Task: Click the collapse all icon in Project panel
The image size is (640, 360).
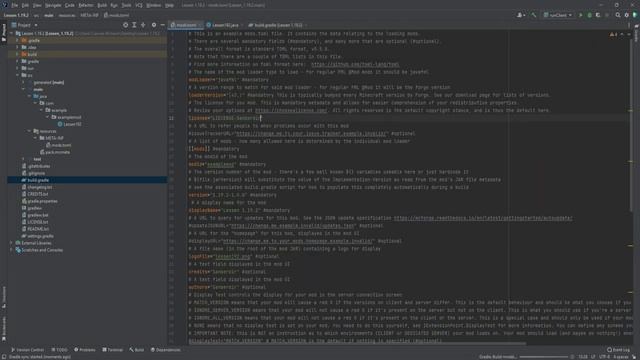Action: 143,25
